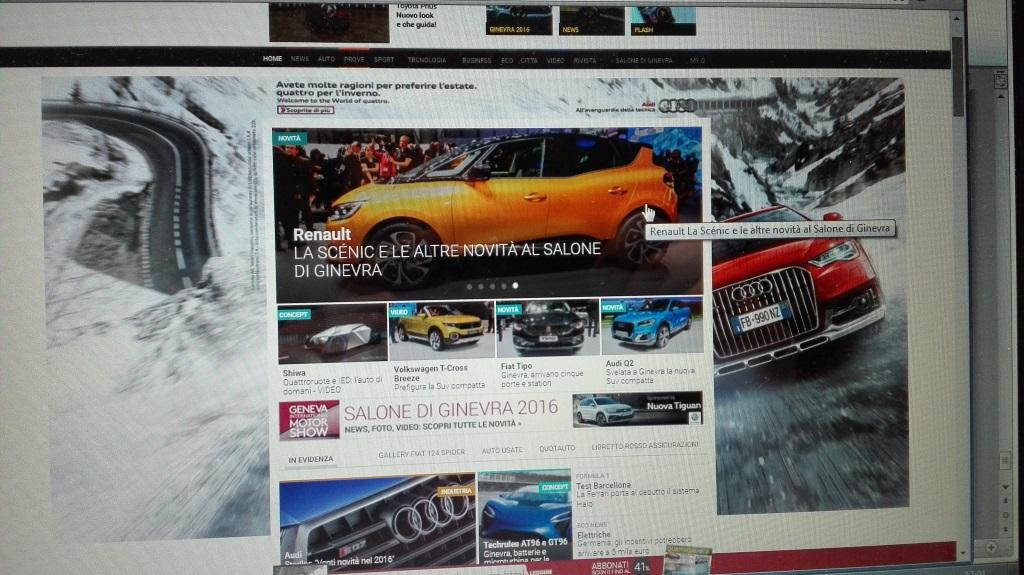Open the HOME menu item
This screenshot has width=1024, height=575.
pos(272,59)
